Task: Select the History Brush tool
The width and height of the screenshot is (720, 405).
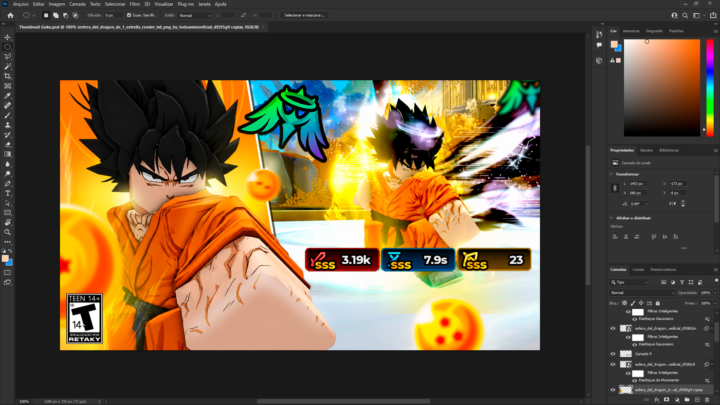Action: pos(7,135)
